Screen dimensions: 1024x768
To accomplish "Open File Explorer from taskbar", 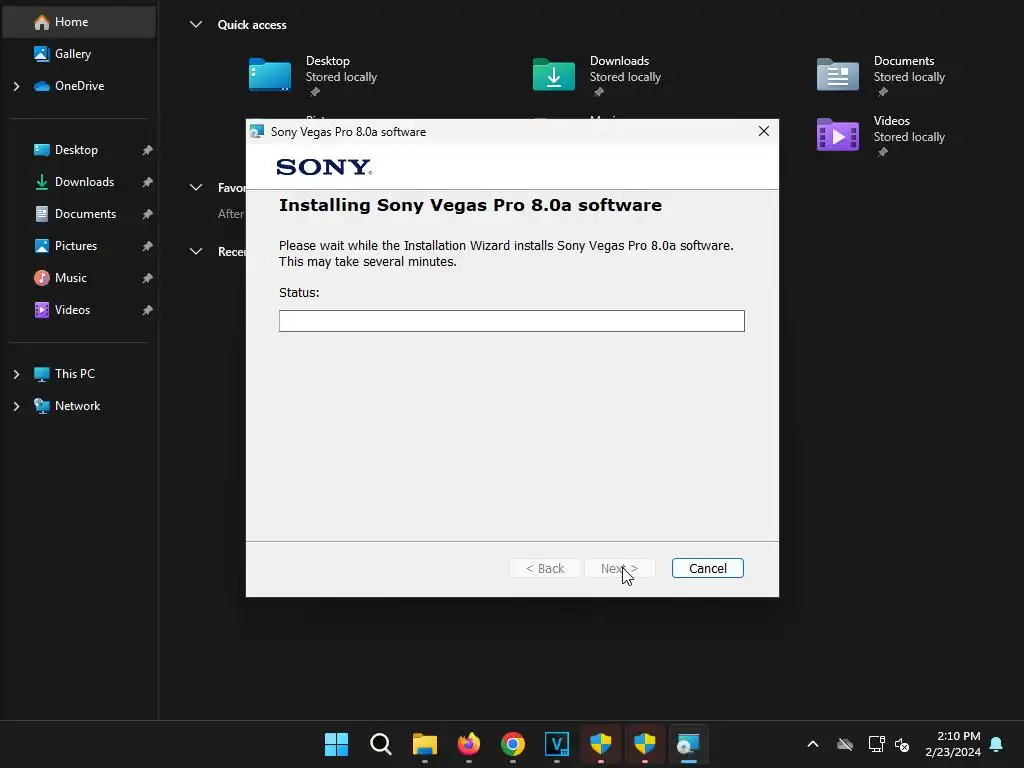I will (x=424, y=744).
